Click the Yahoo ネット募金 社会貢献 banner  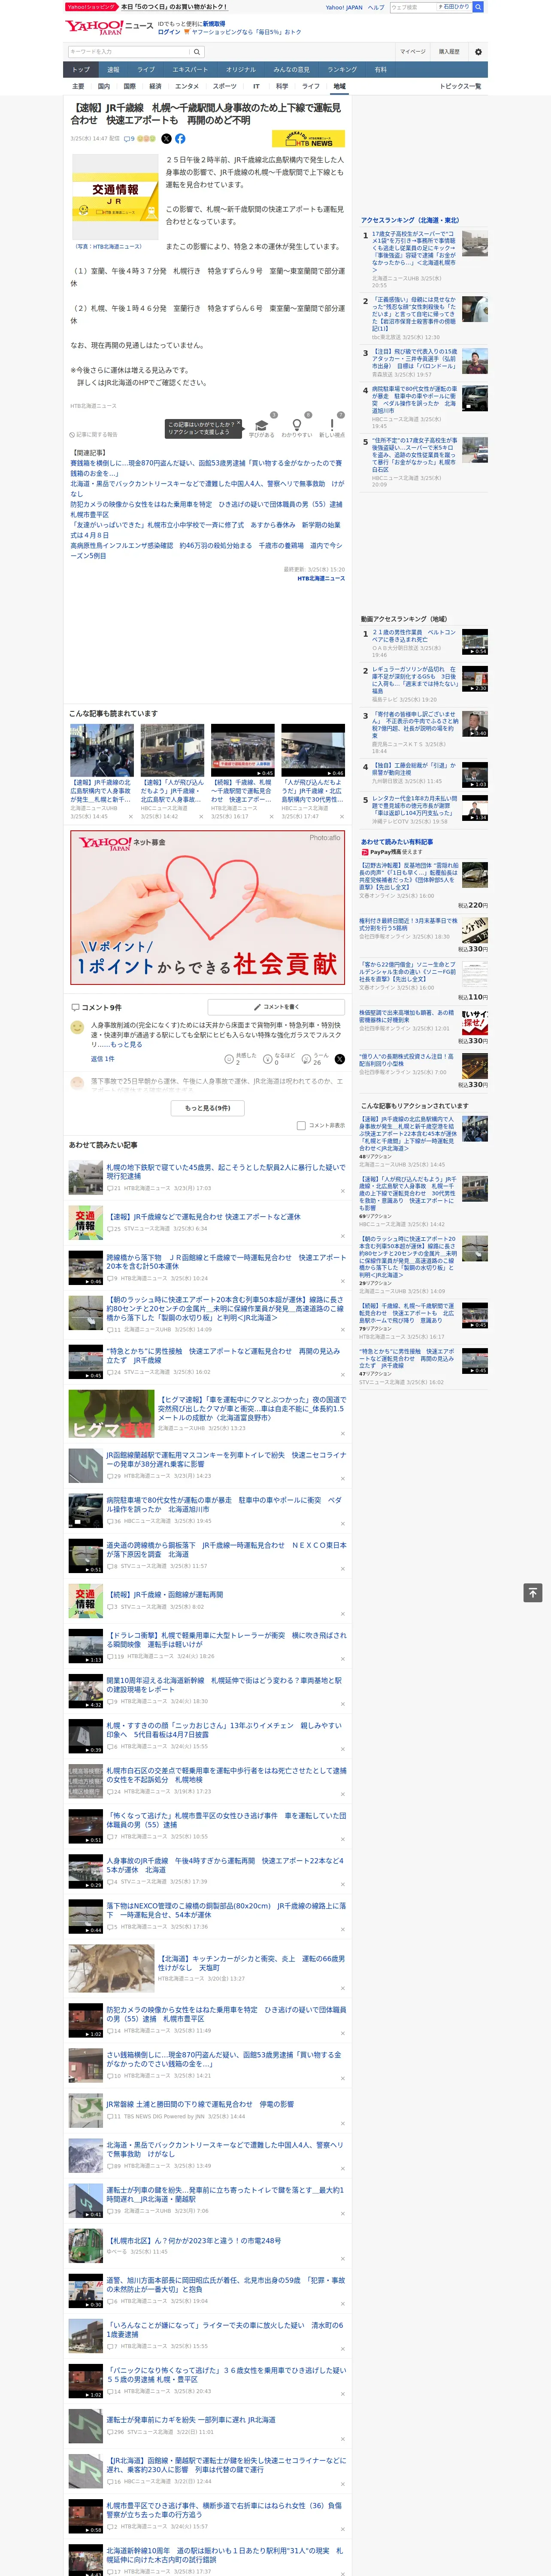pos(208,908)
